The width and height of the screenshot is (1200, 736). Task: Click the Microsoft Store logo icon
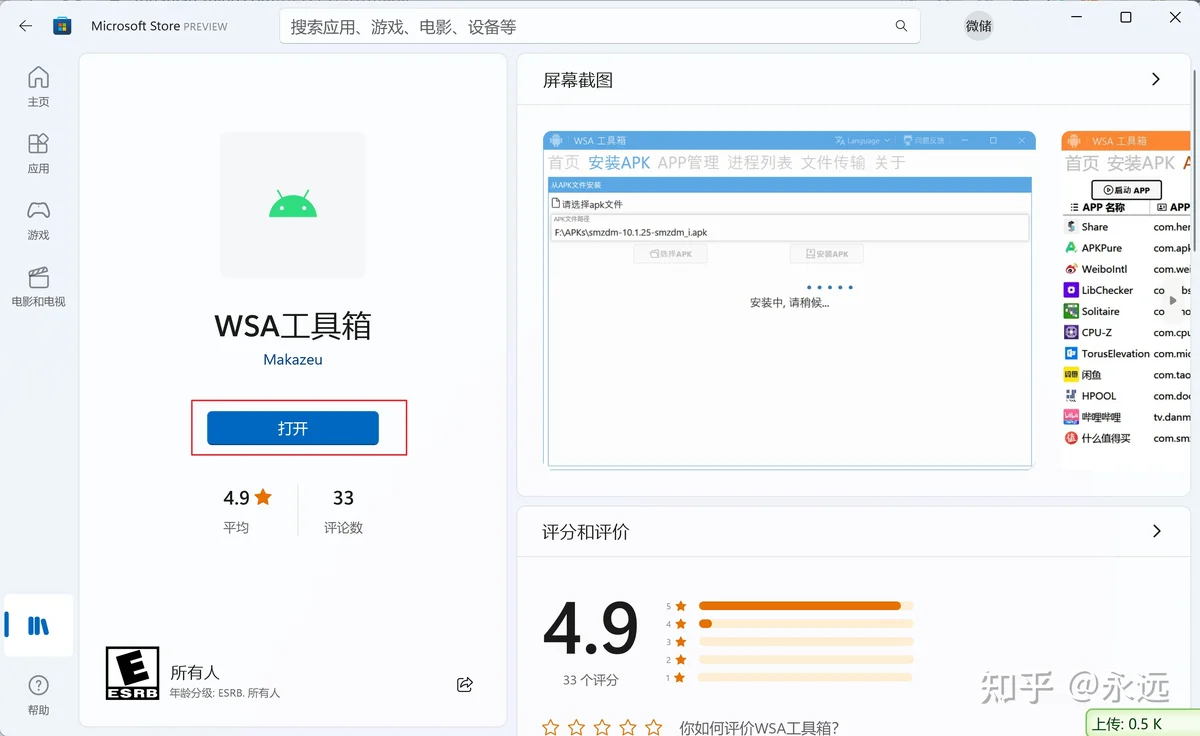(62, 26)
